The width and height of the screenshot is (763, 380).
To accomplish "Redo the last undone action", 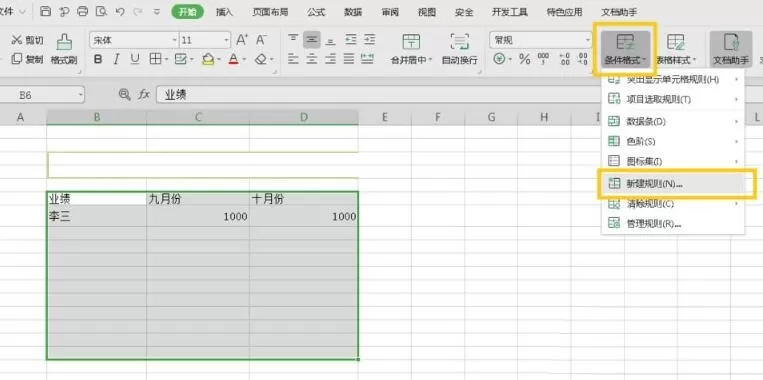I will (x=138, y=11).
